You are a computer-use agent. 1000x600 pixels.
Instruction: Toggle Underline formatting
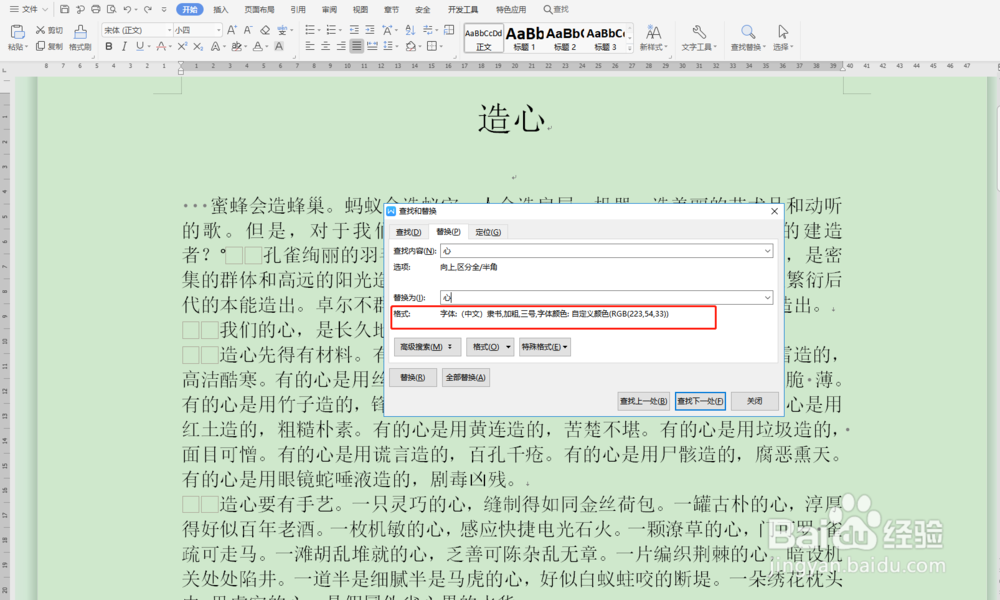[x=140, y=46]
